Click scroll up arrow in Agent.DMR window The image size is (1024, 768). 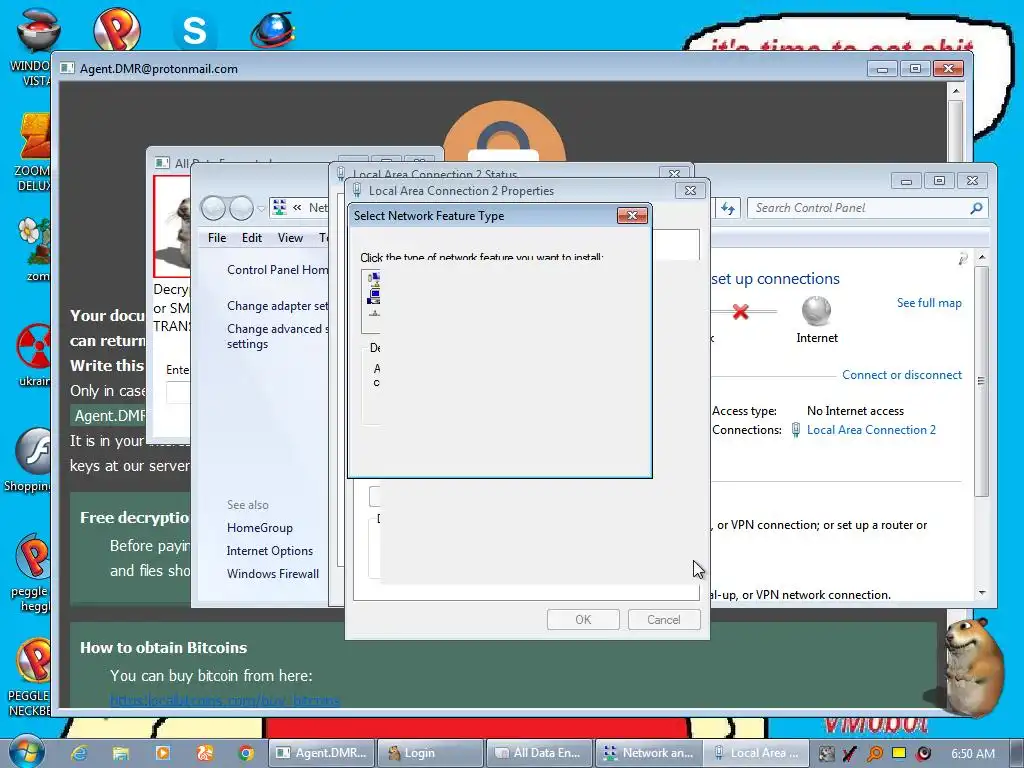(x=955, y=91)
